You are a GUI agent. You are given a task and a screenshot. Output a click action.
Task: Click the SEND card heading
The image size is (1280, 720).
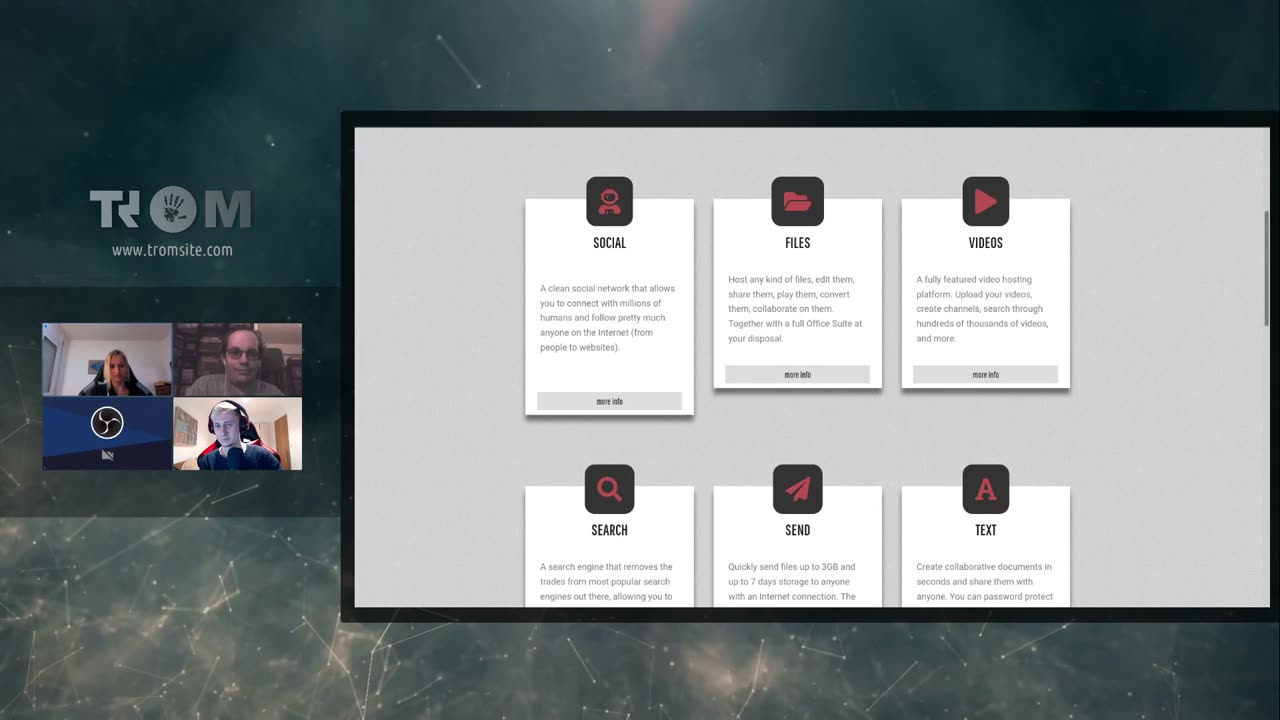tap(797, 530)
